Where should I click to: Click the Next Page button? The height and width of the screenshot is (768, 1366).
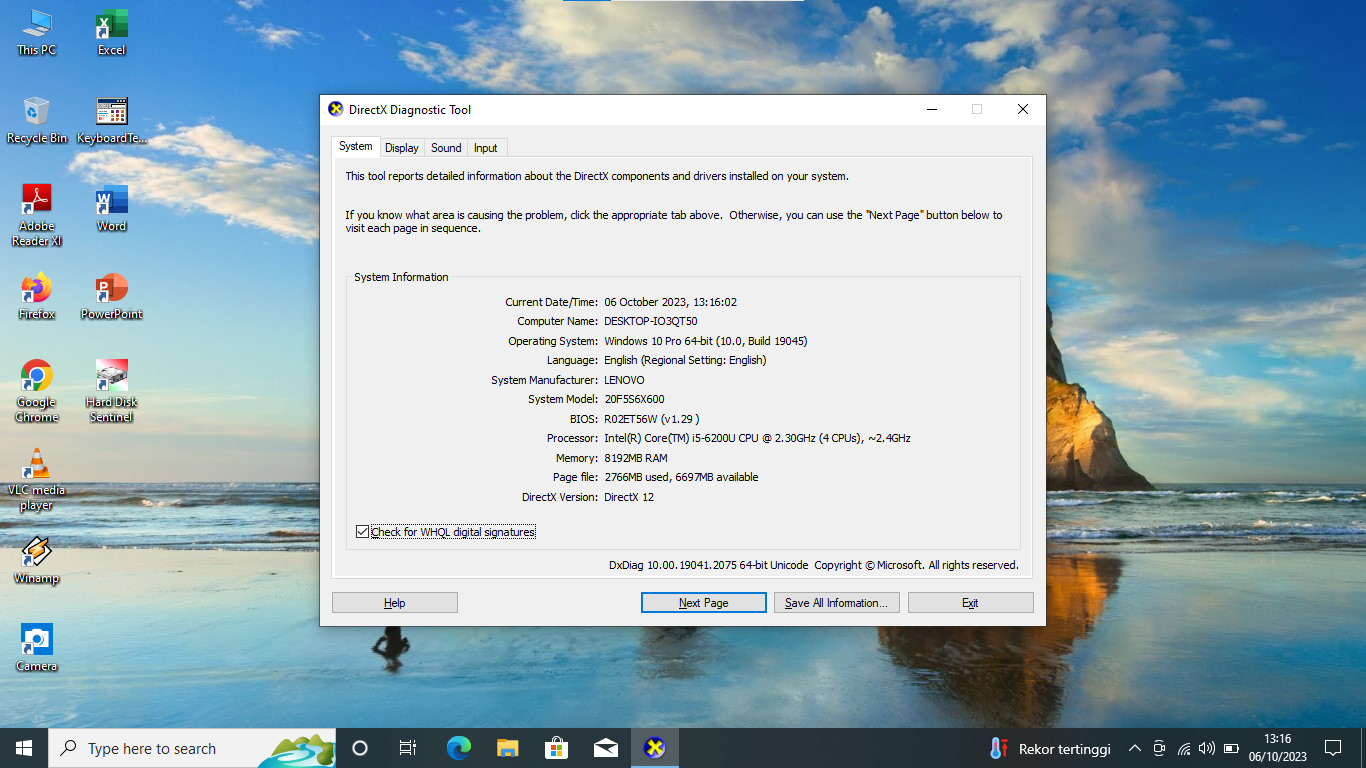coord(703,603)
